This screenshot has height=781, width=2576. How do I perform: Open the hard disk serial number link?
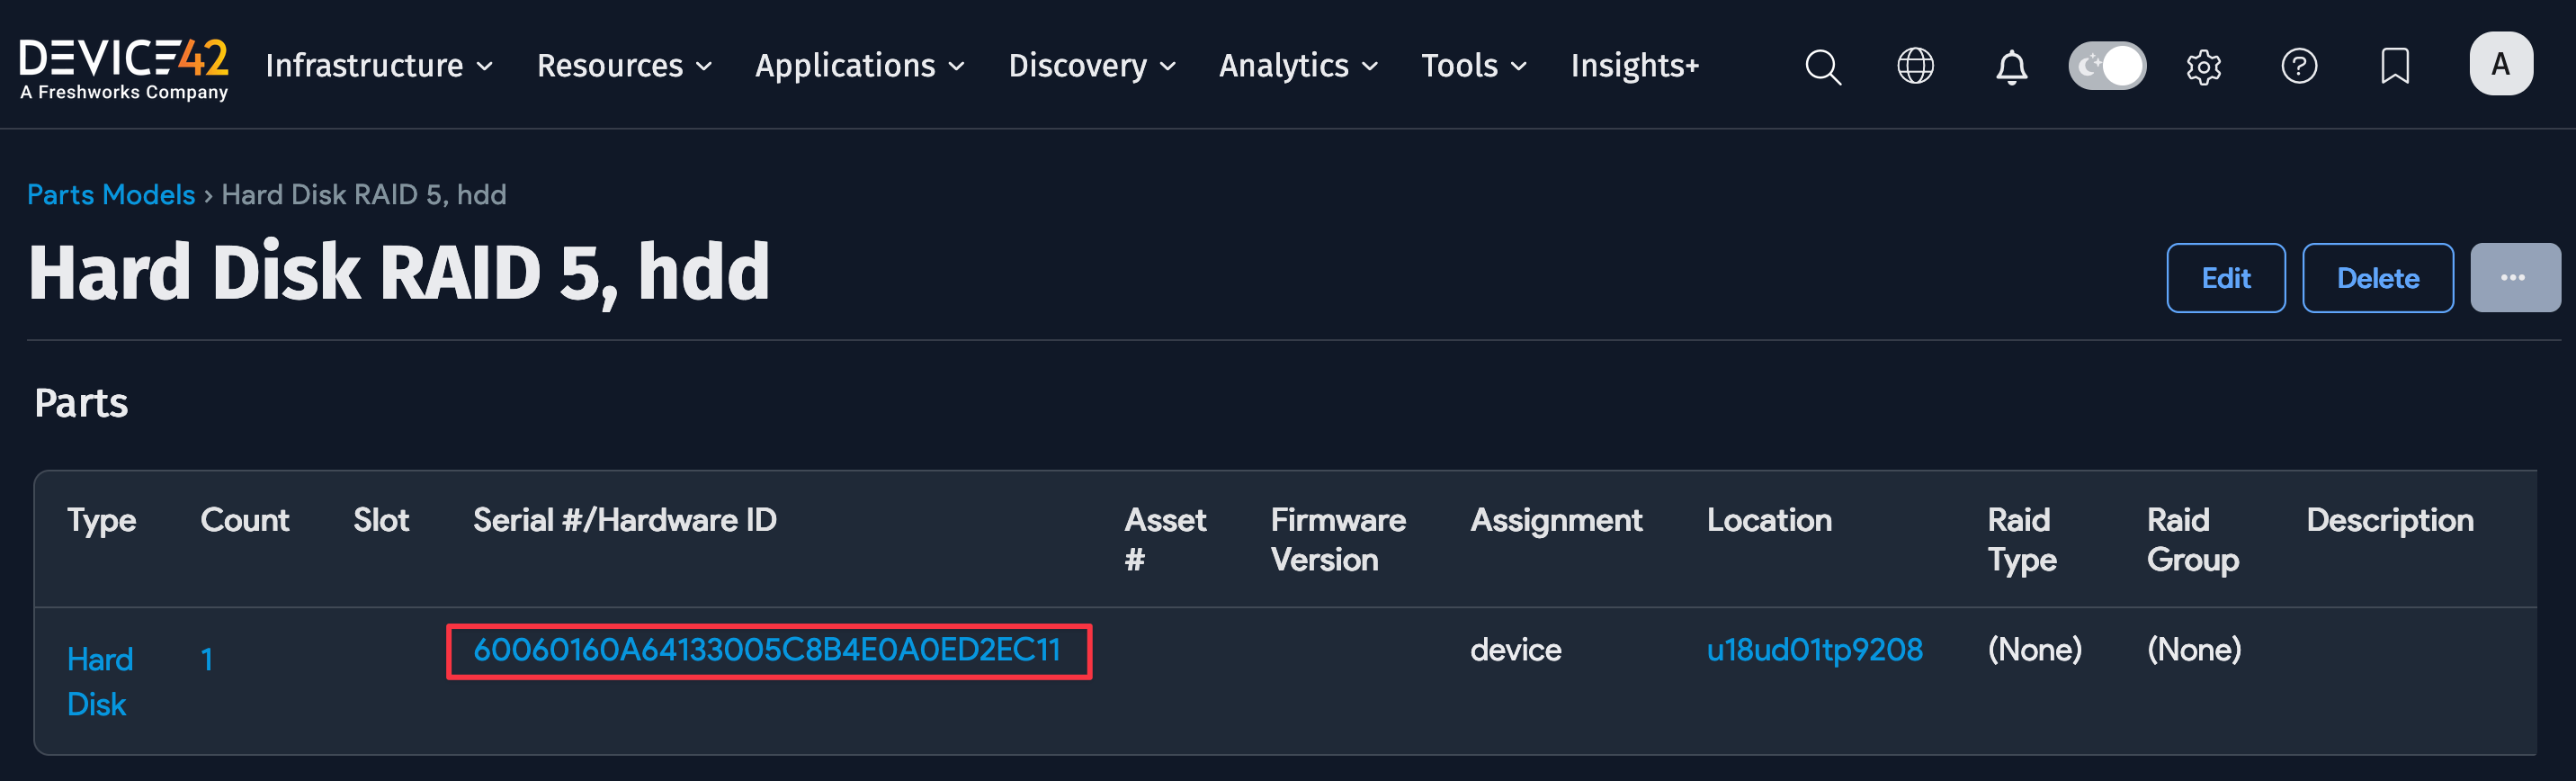click(x=766, y=650)
